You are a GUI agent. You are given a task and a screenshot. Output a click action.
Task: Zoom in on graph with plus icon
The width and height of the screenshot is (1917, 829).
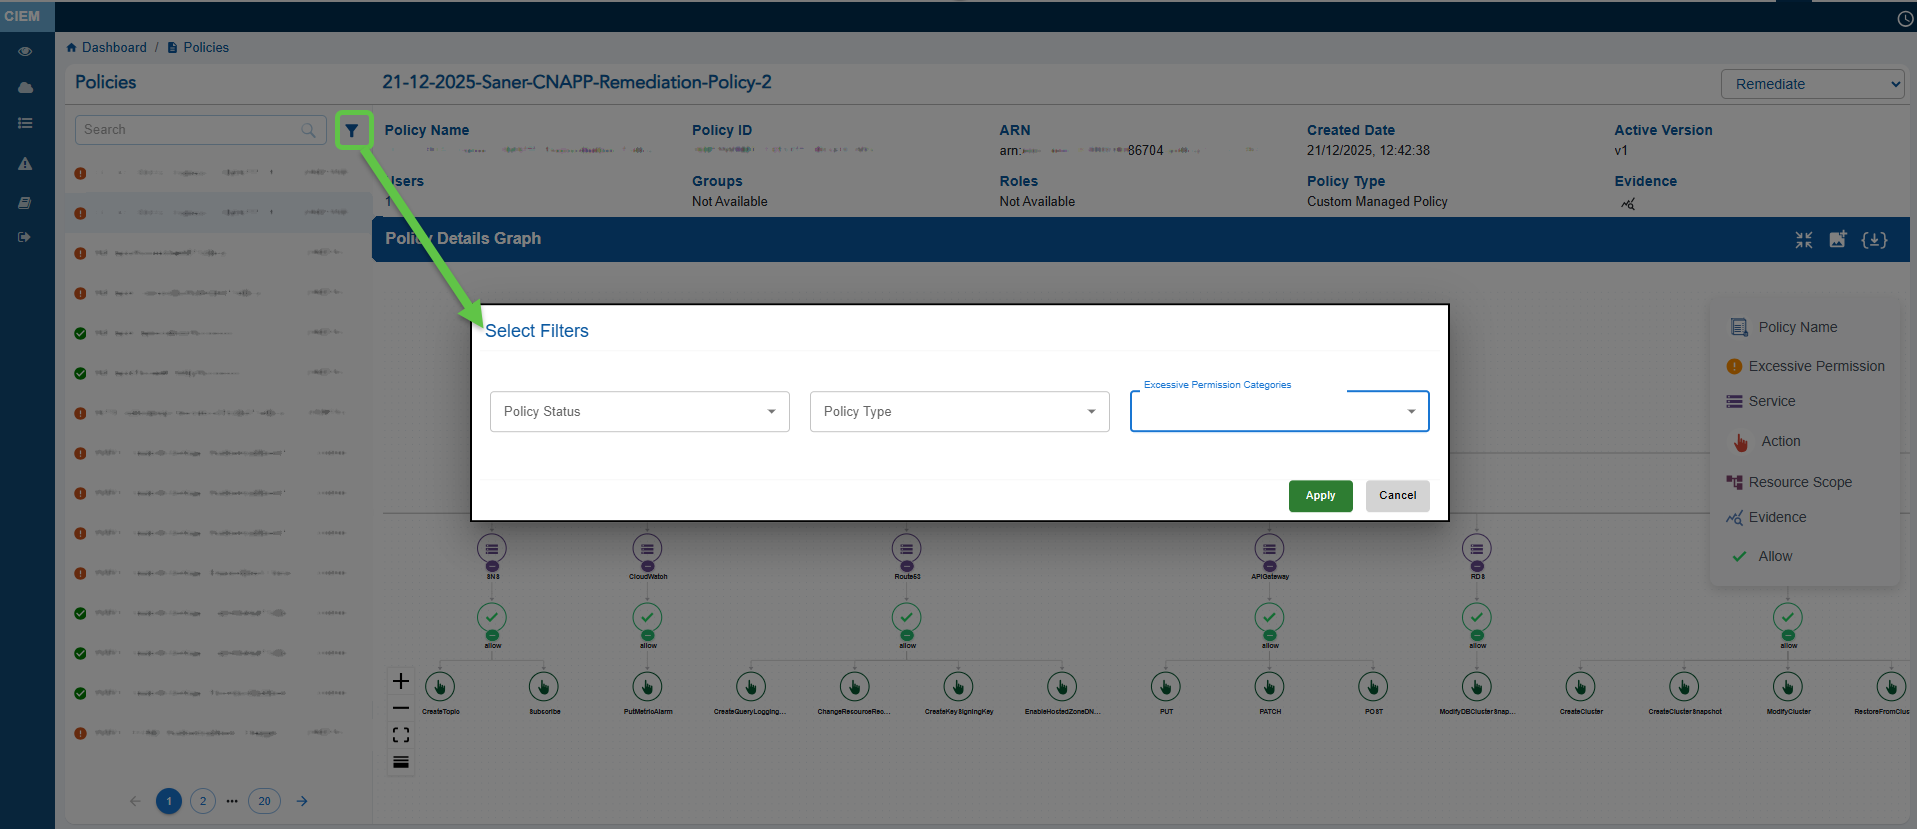coord(401,681)
